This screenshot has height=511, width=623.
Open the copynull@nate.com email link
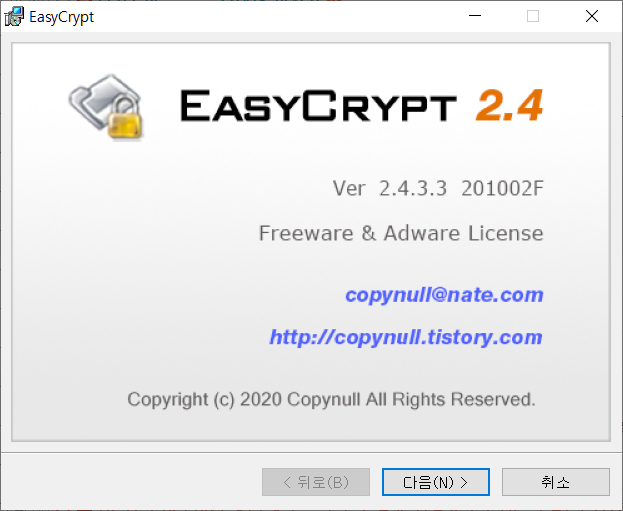click(444, 295)
